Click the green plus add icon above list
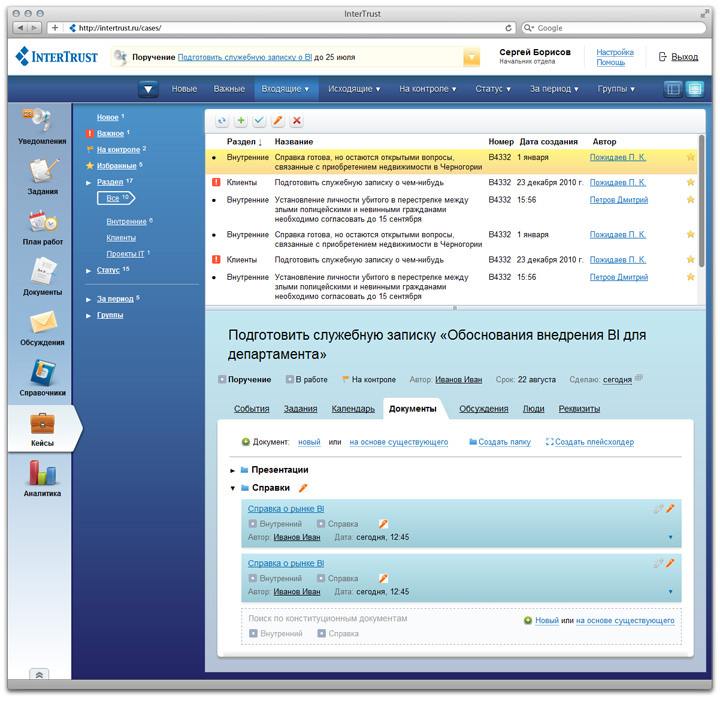 [241, 121]
